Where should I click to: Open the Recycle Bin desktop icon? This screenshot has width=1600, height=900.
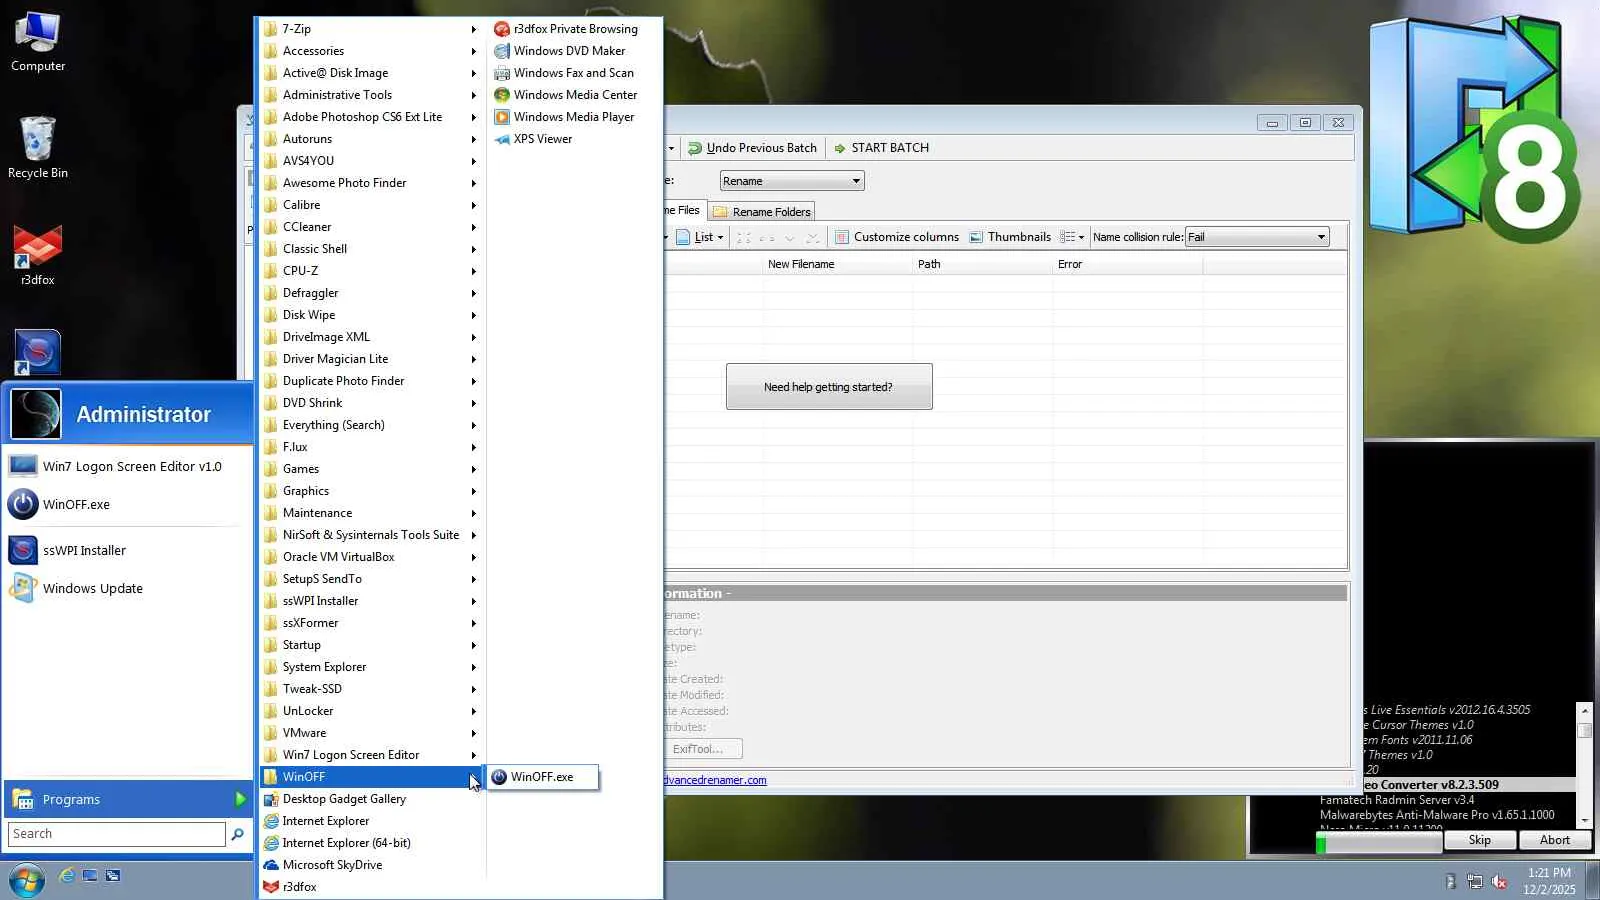click(x=38, y=147)
